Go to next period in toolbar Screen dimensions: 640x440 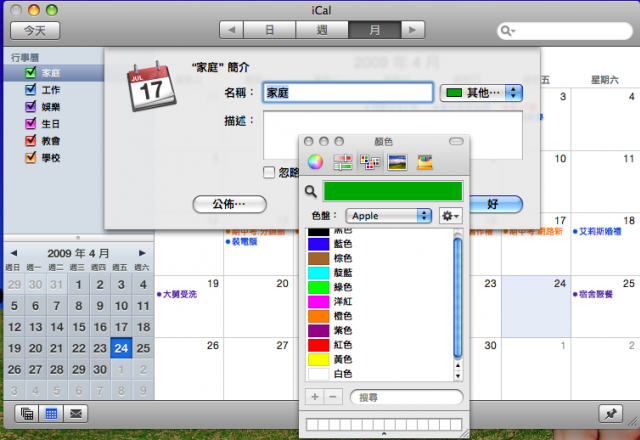click(x=413, y=30)
